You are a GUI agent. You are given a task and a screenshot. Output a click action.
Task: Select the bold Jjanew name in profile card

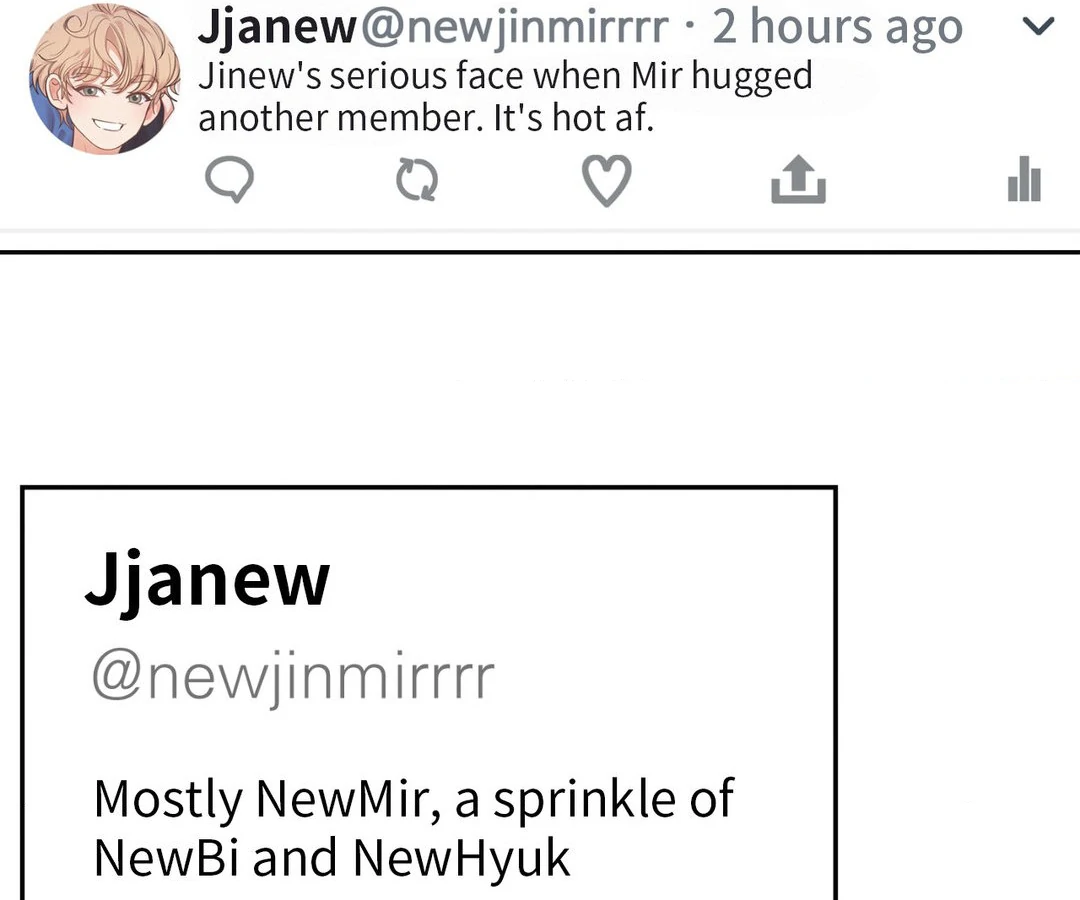click(x=207, y=581)
